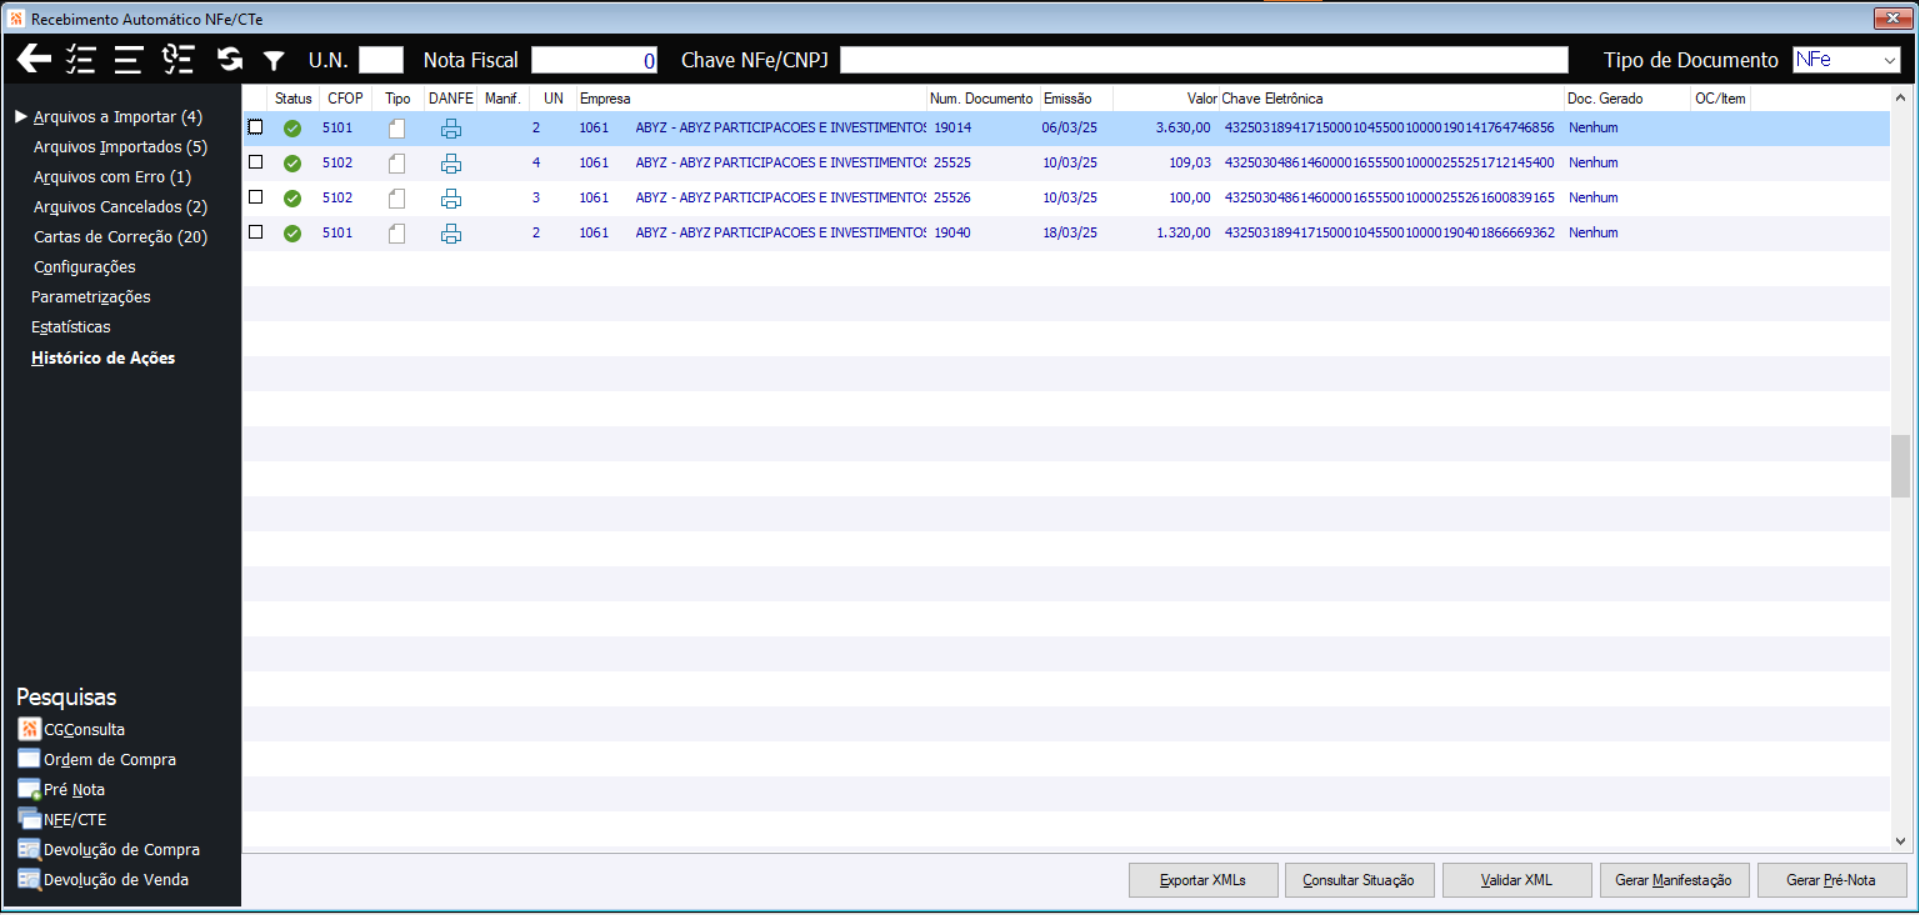Select emission date 18/03/25 cell

coord(1070,233)
